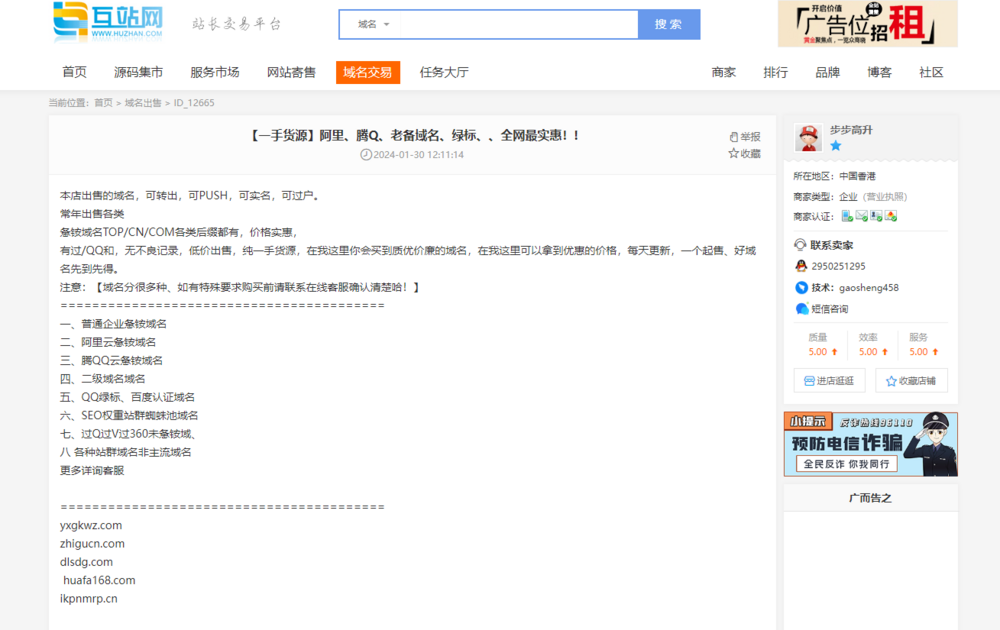Viewport: 1000px width, 630px height.
Task: Open the 源码集市 navigation tab
Action: tap(138, 72)
